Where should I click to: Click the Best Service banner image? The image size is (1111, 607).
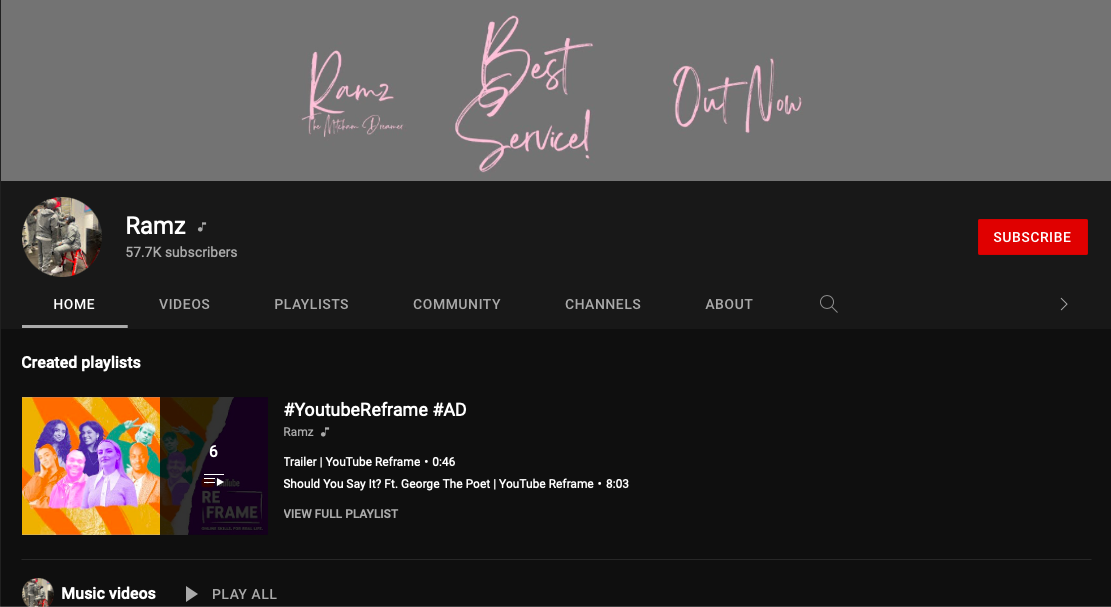point(556,91)
